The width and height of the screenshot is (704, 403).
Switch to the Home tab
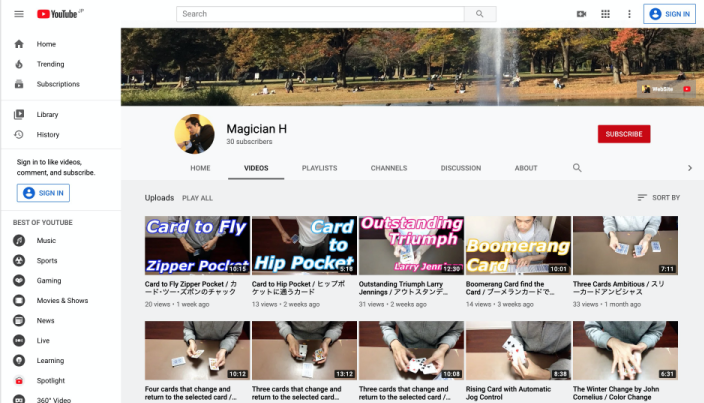200,168
